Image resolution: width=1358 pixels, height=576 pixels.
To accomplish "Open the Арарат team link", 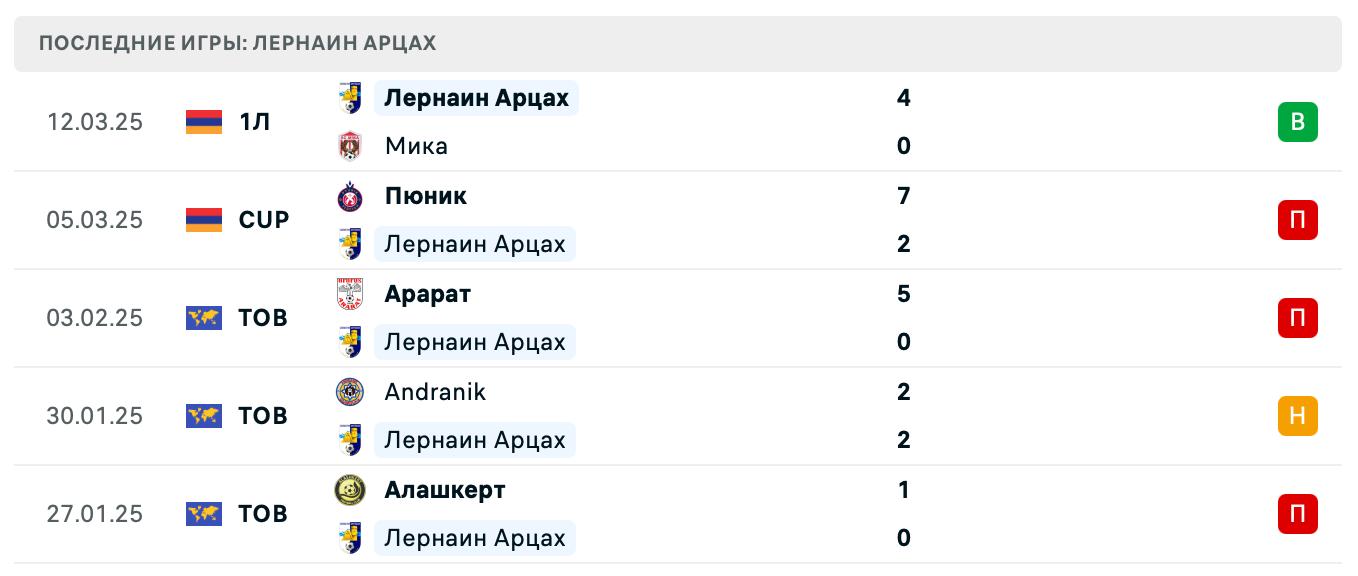I will click(x=427, y=294).
